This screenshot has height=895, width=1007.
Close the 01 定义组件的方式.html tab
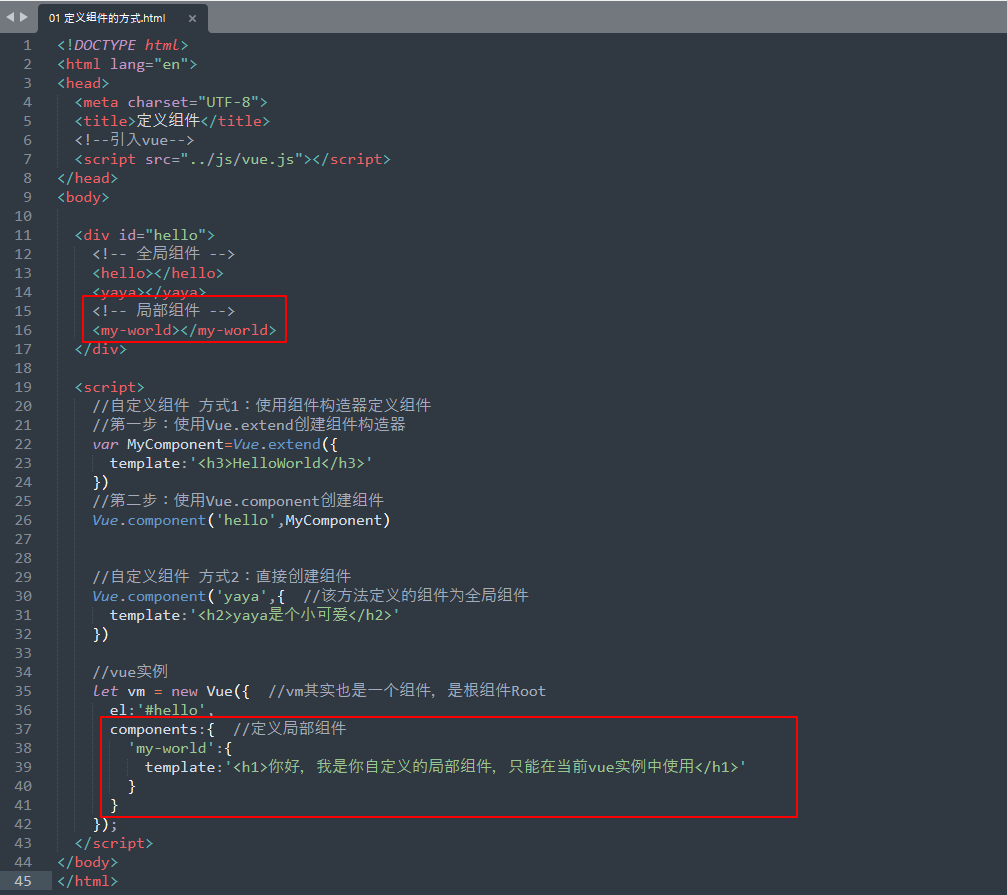coord(192,19)
